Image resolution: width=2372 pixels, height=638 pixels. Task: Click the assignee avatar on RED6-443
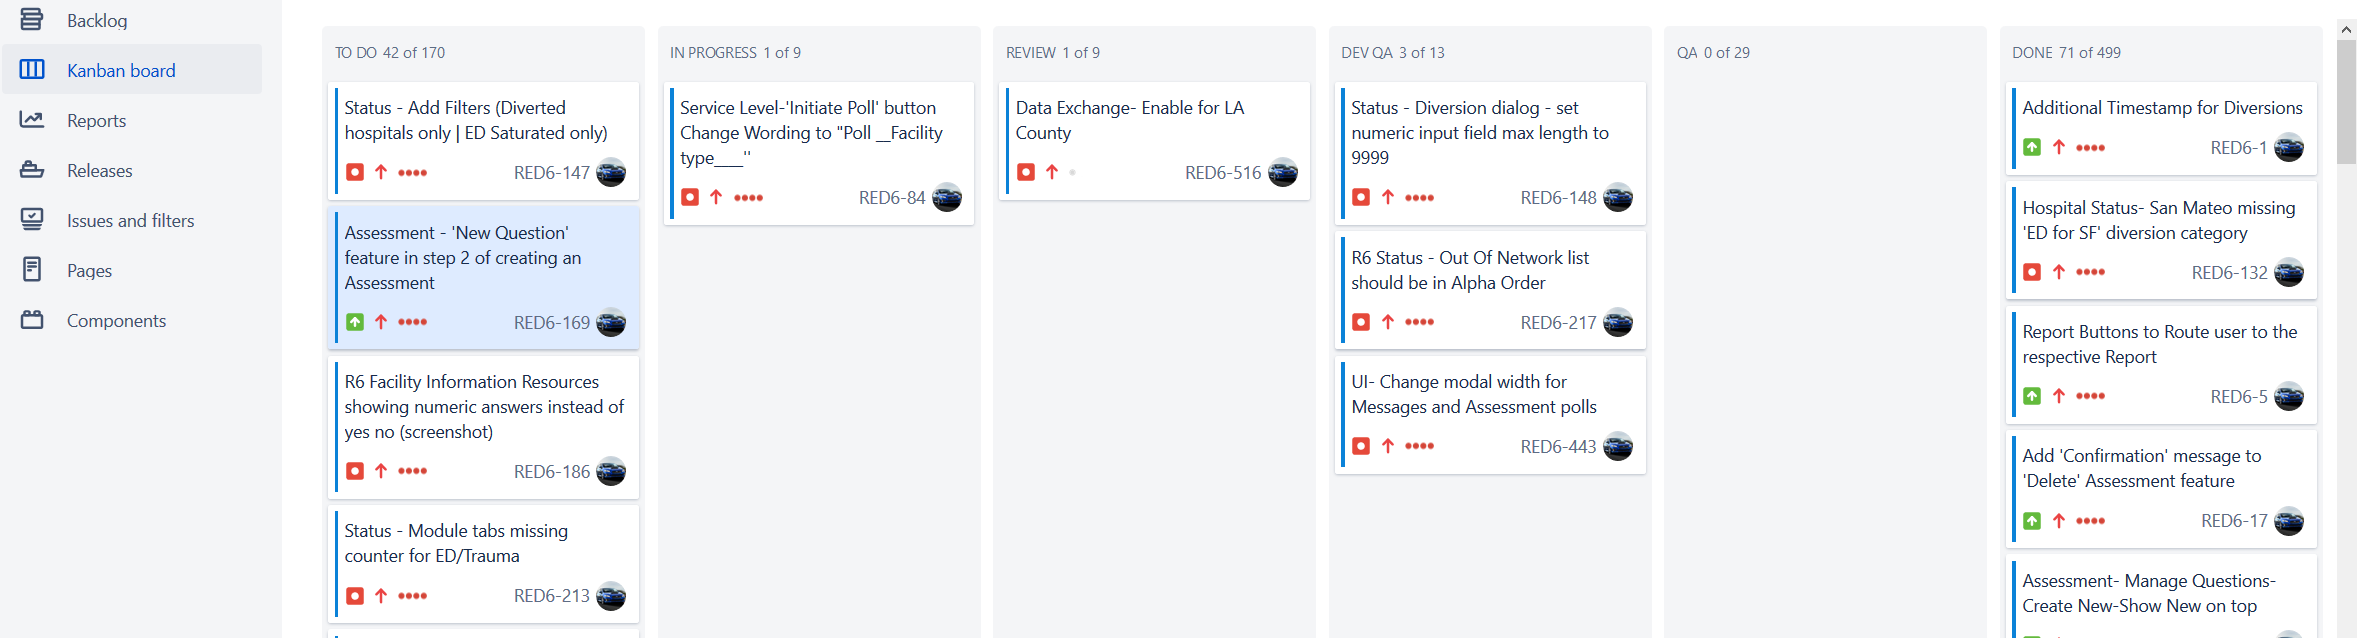[1618, 447]
